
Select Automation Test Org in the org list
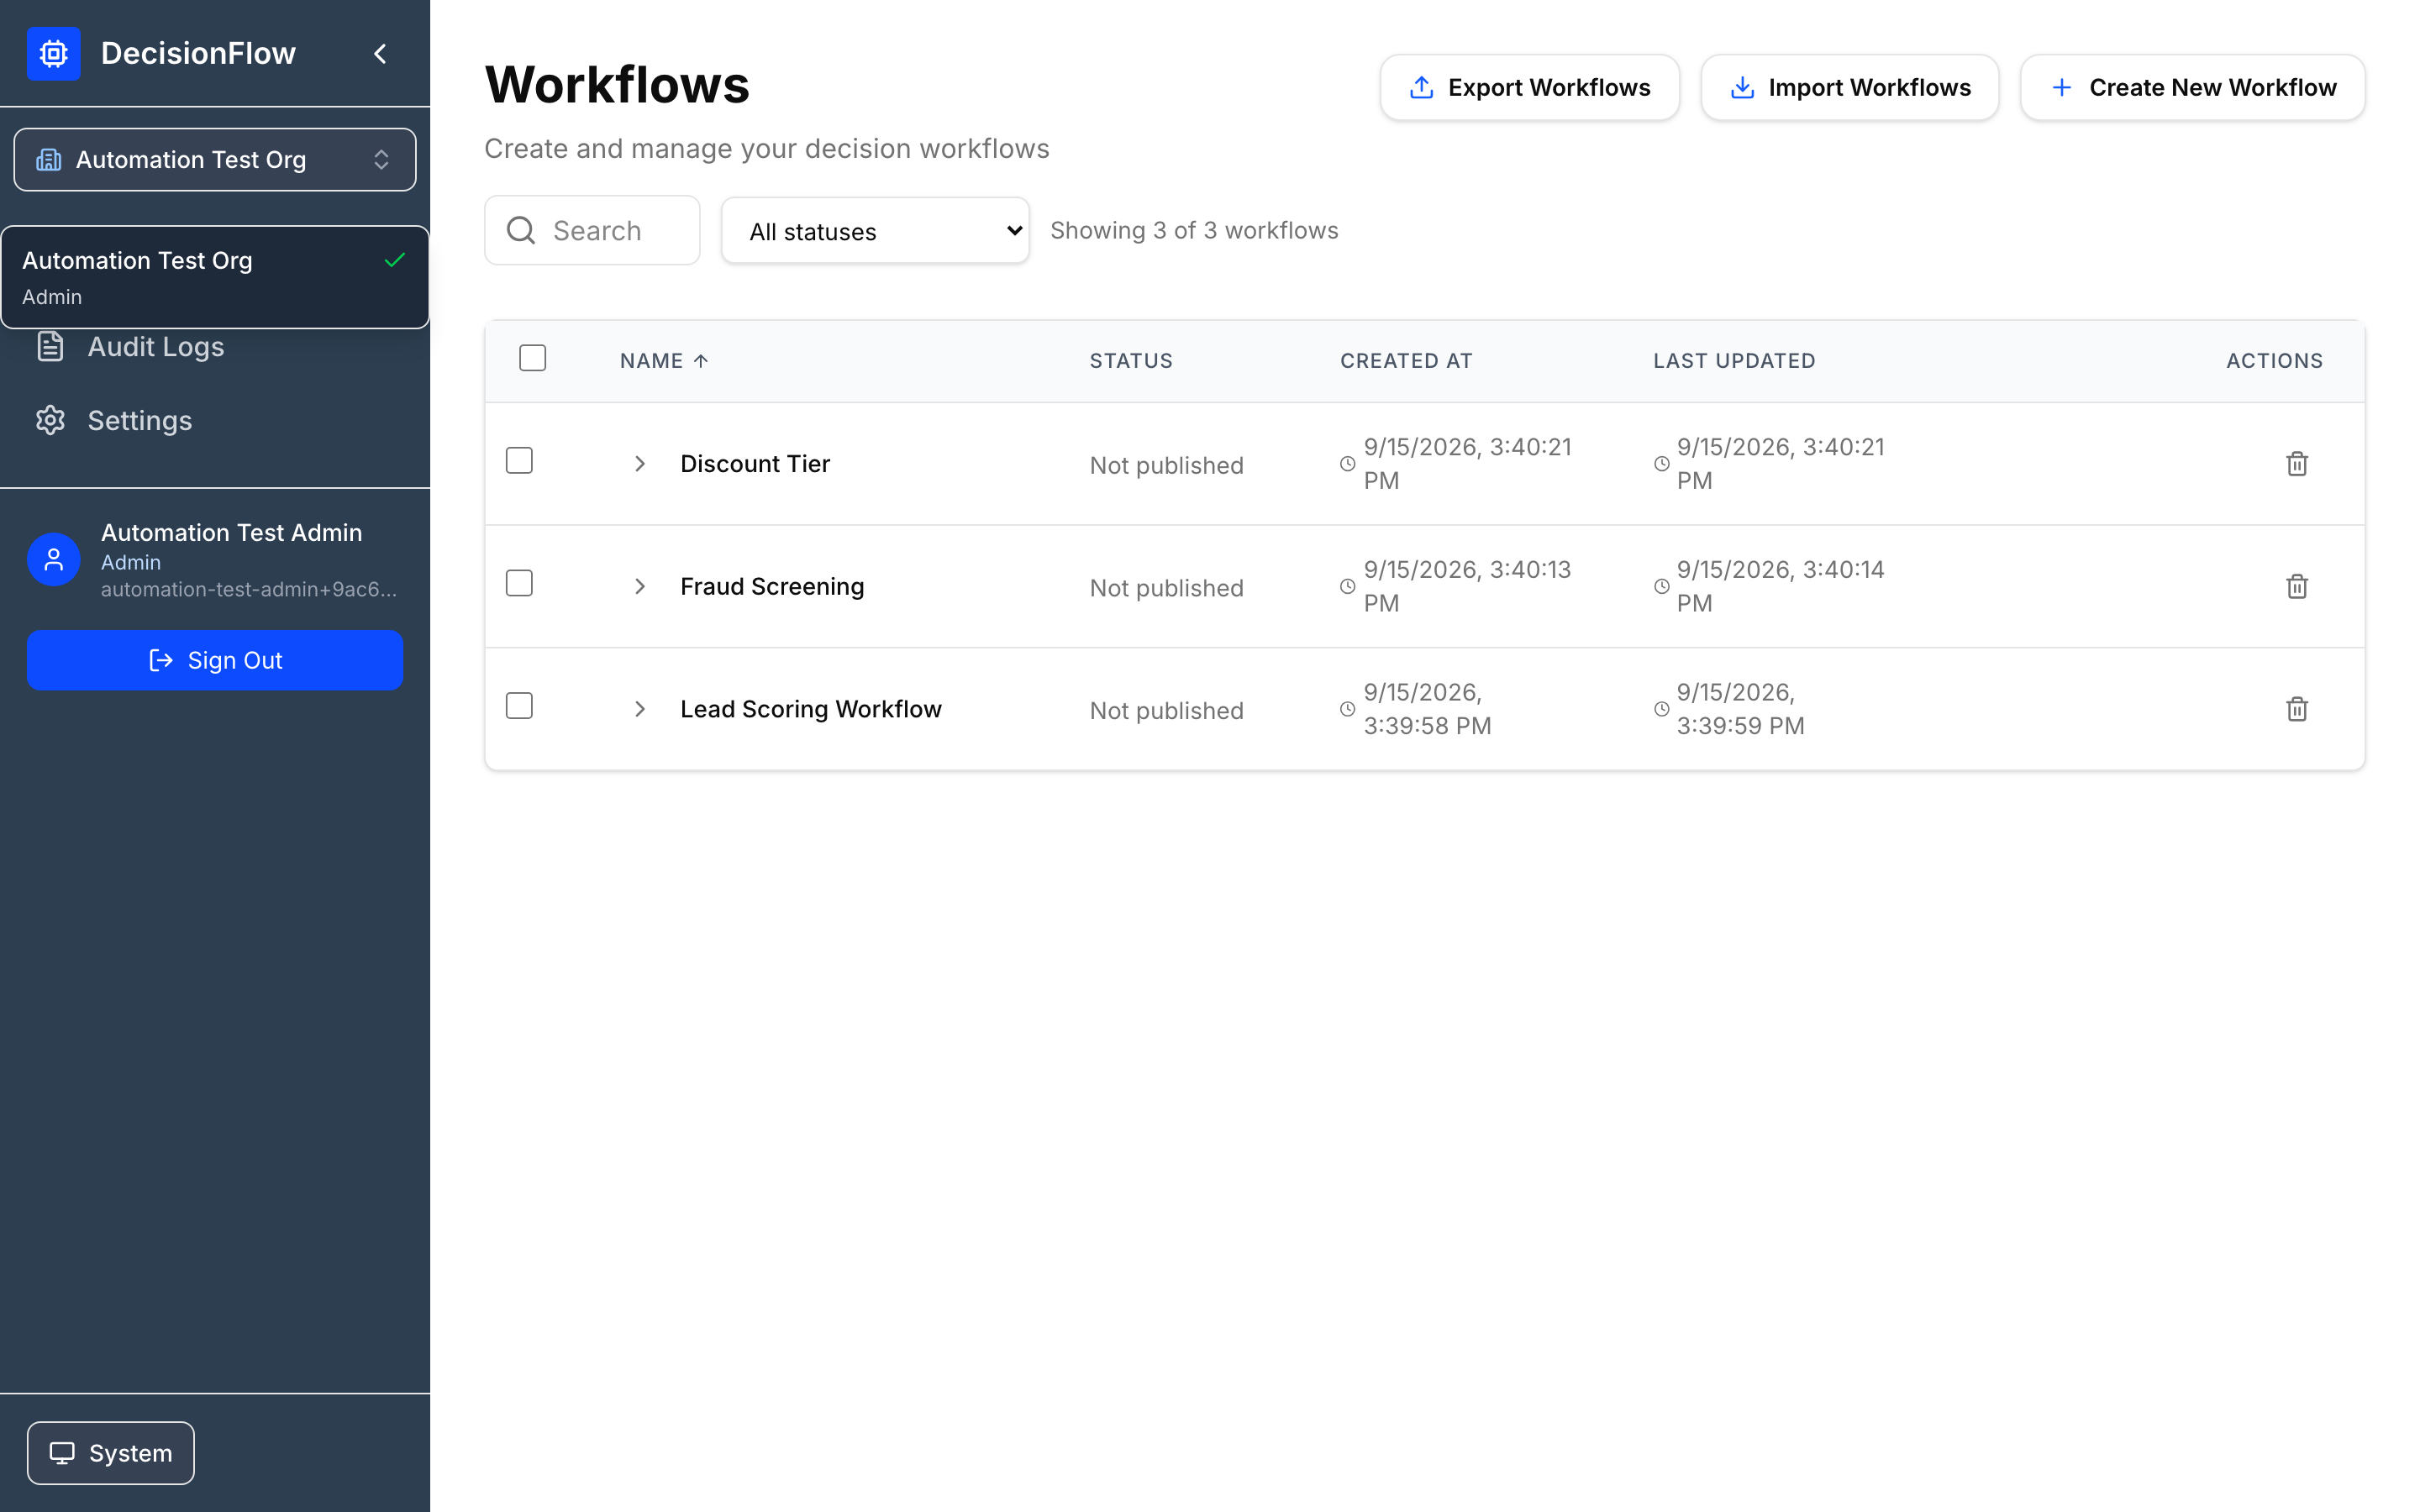215,277
